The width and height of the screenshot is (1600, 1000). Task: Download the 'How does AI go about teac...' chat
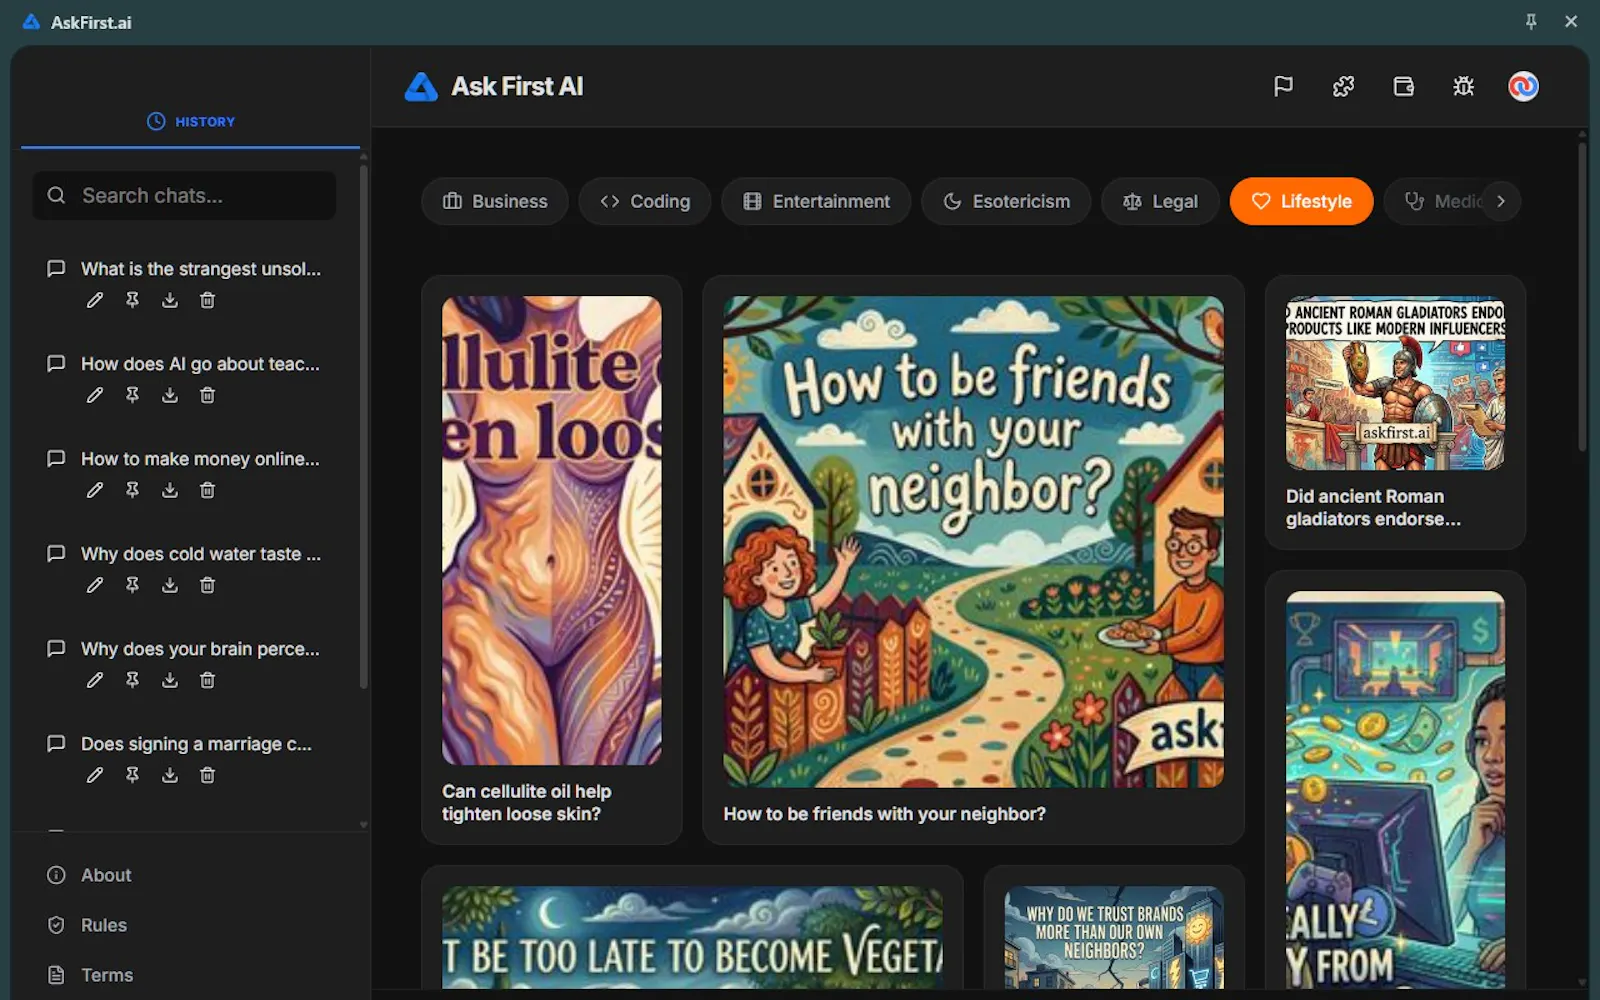coord(170,395)
